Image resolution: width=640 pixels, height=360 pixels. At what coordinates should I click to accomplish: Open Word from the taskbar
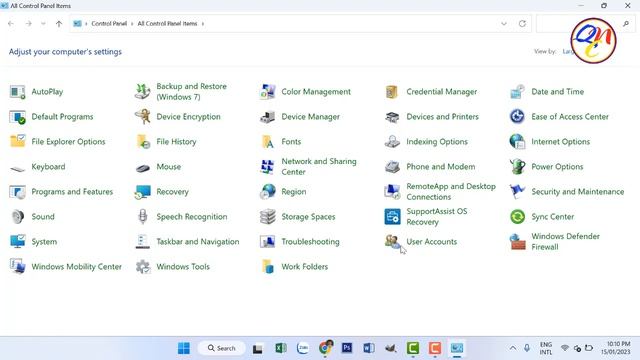point(369,348)
